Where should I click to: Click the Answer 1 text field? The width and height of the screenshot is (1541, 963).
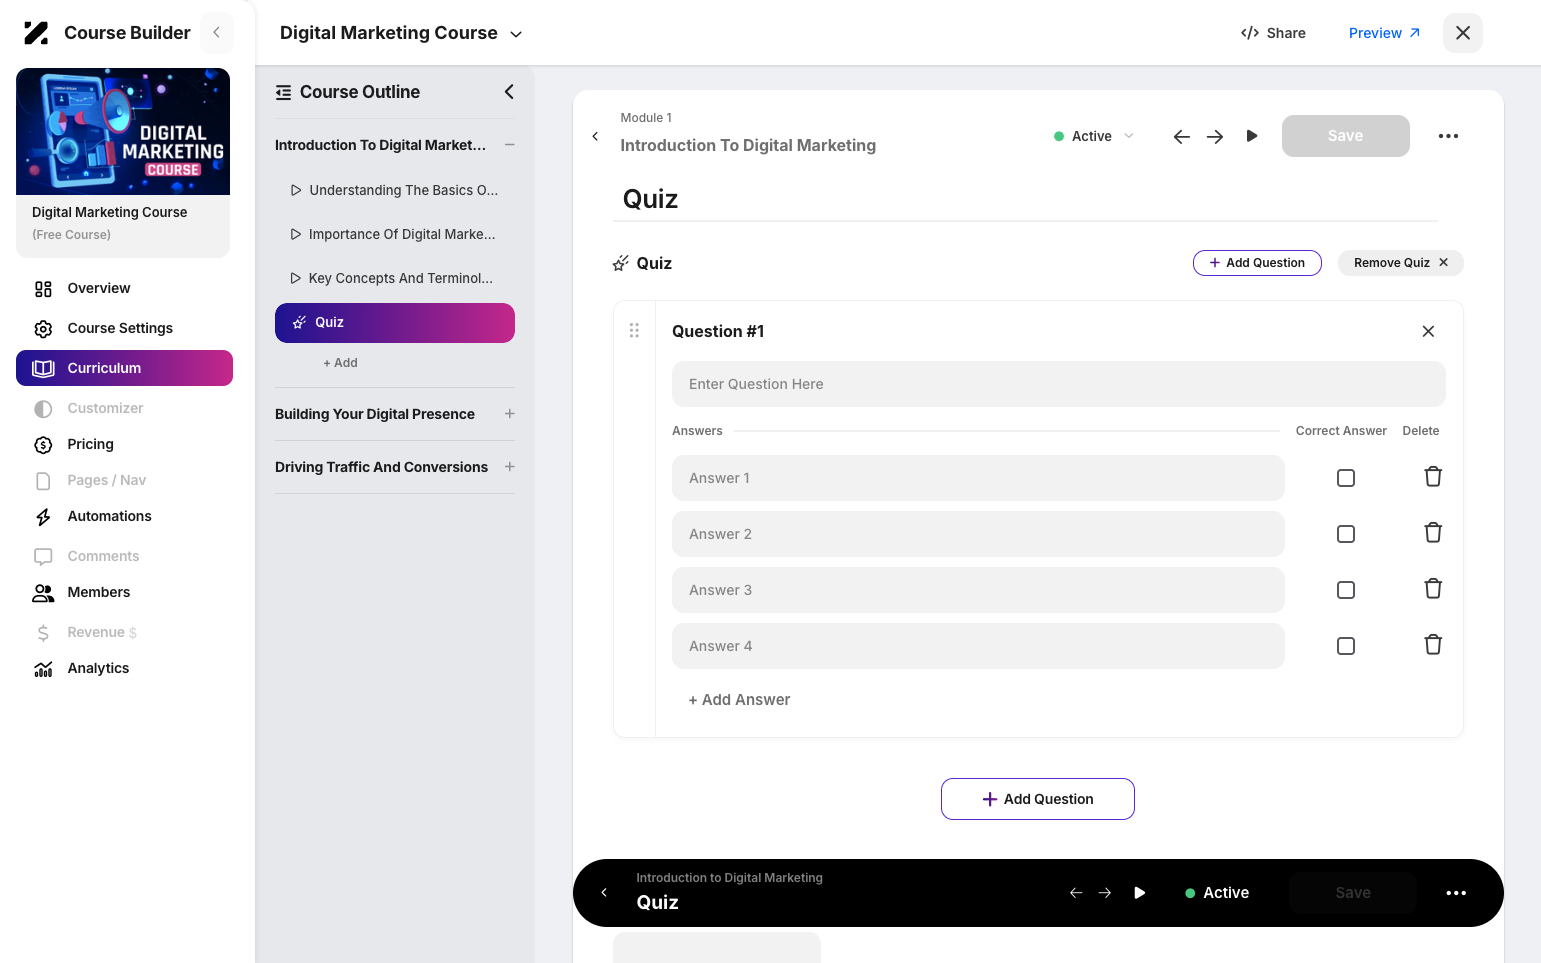pos(978,478)
